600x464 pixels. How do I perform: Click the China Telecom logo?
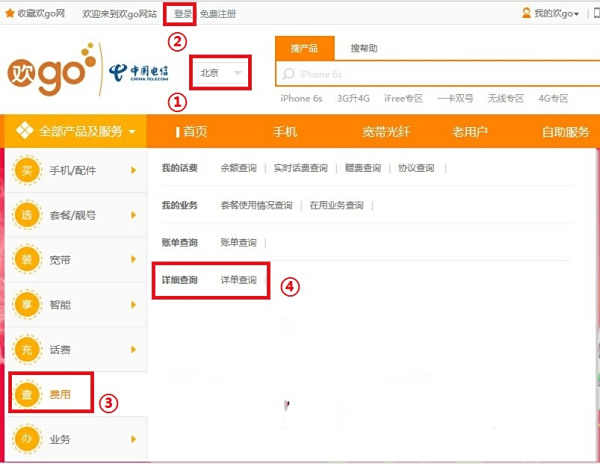click(139, 72)
